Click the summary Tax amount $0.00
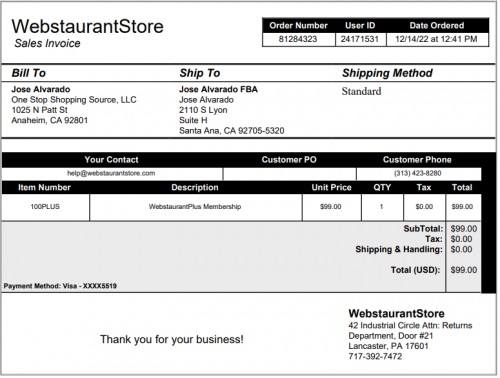 tap(461, 239)
